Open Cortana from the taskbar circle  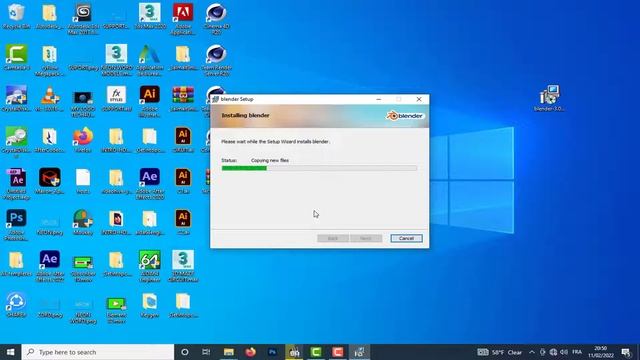[184, 352]
